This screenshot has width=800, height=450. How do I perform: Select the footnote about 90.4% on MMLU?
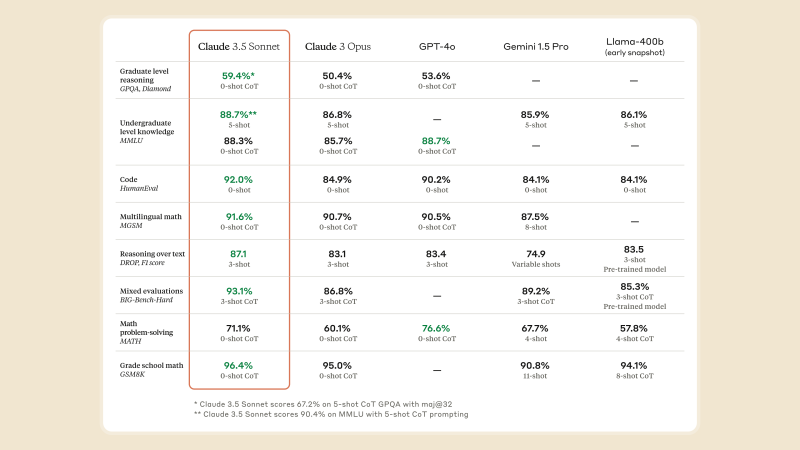pyautogui.click(x=331, y=414)
